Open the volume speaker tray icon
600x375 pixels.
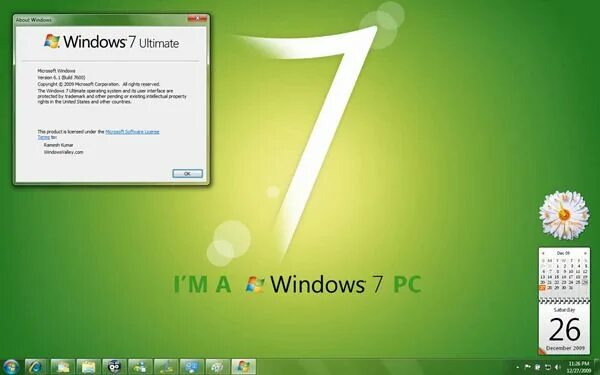coord(557,367)
